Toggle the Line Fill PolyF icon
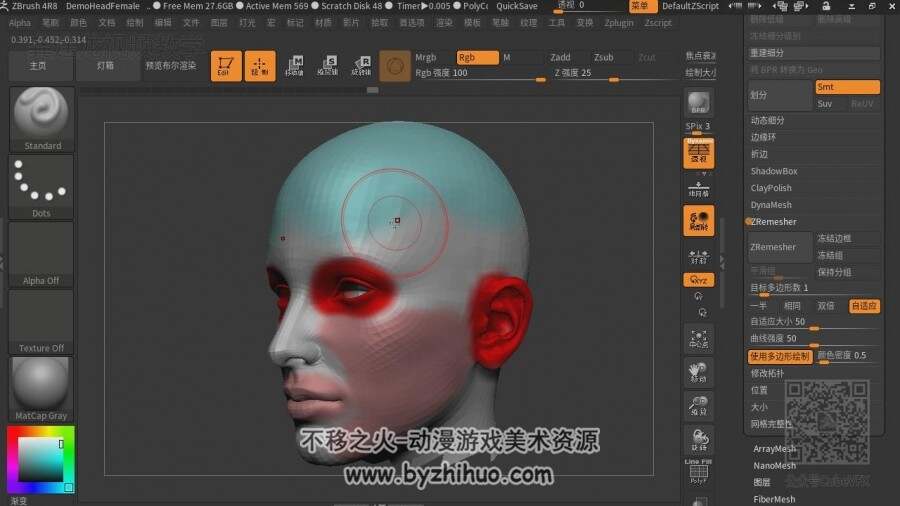This screenshot has width=900, height=506. click(x=699, y=472)
